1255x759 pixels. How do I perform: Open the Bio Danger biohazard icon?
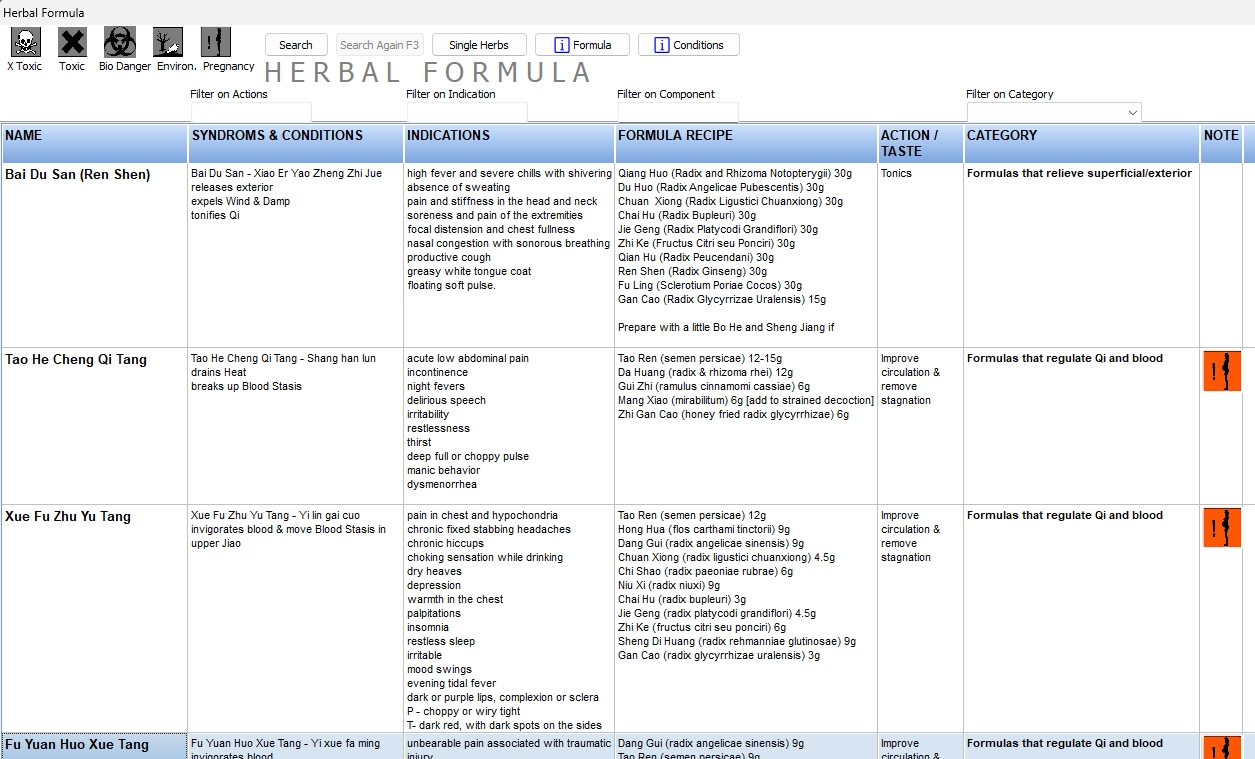click(122, 40)
